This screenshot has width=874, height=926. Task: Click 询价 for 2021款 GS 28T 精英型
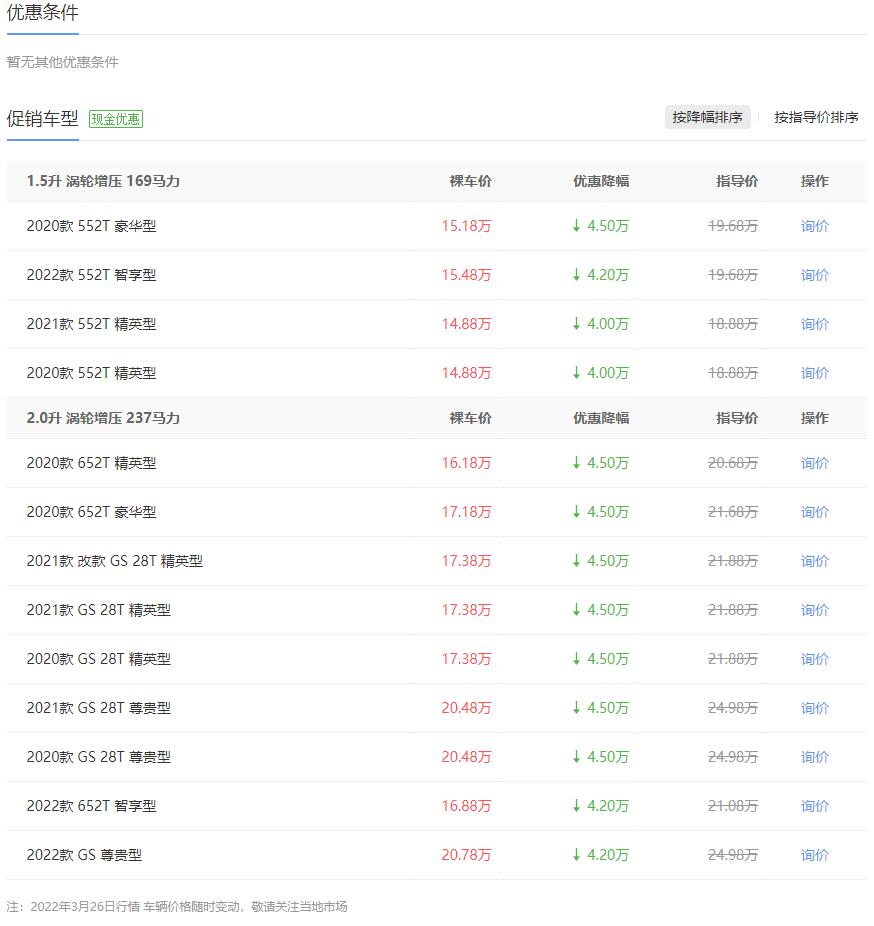click(814, 609)
